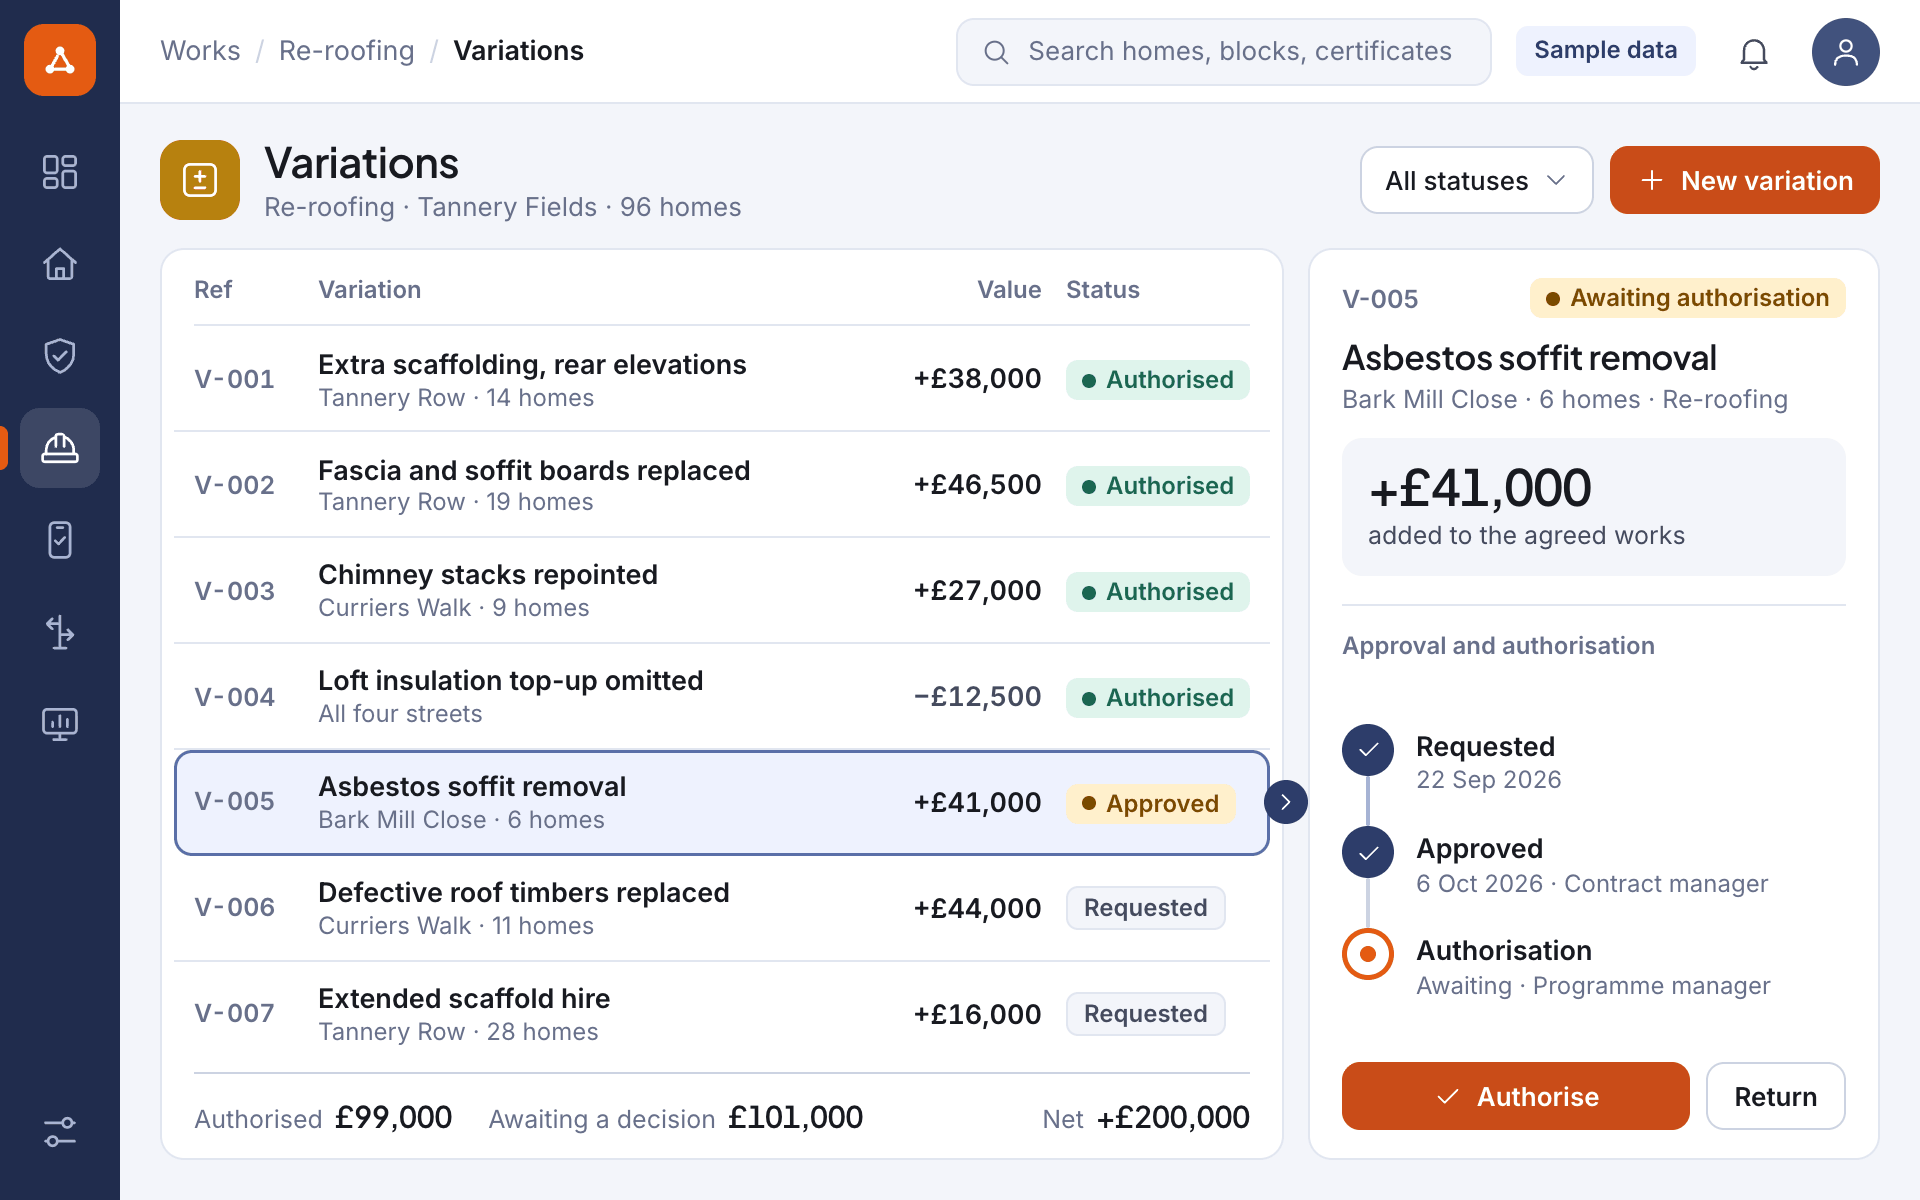
Task: Click the +£46,500 value
Action: (x=977, y=485)
